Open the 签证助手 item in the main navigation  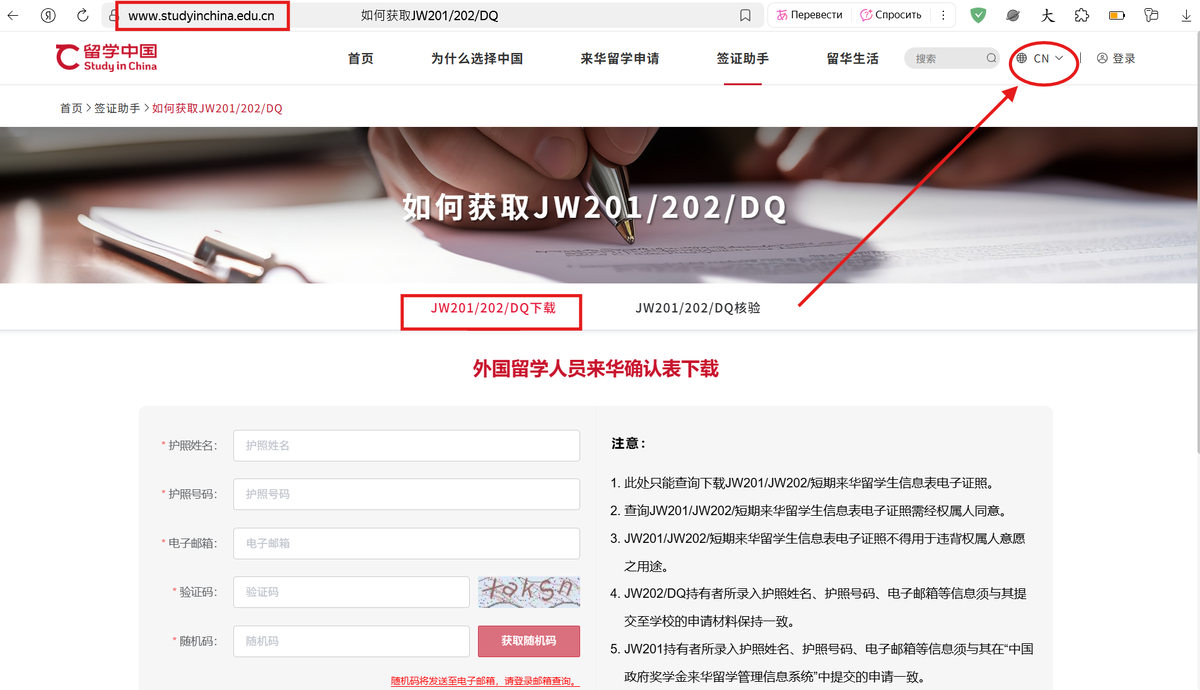point(743,58)
